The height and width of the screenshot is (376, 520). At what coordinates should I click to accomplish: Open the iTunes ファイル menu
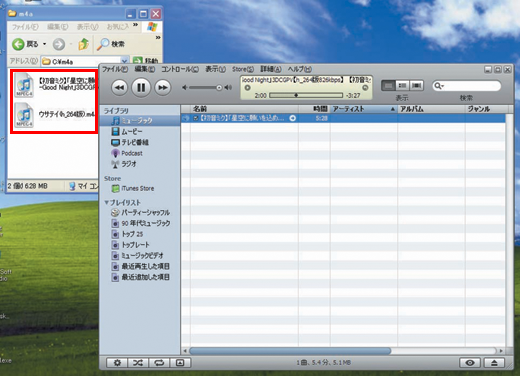coord(115,69)
